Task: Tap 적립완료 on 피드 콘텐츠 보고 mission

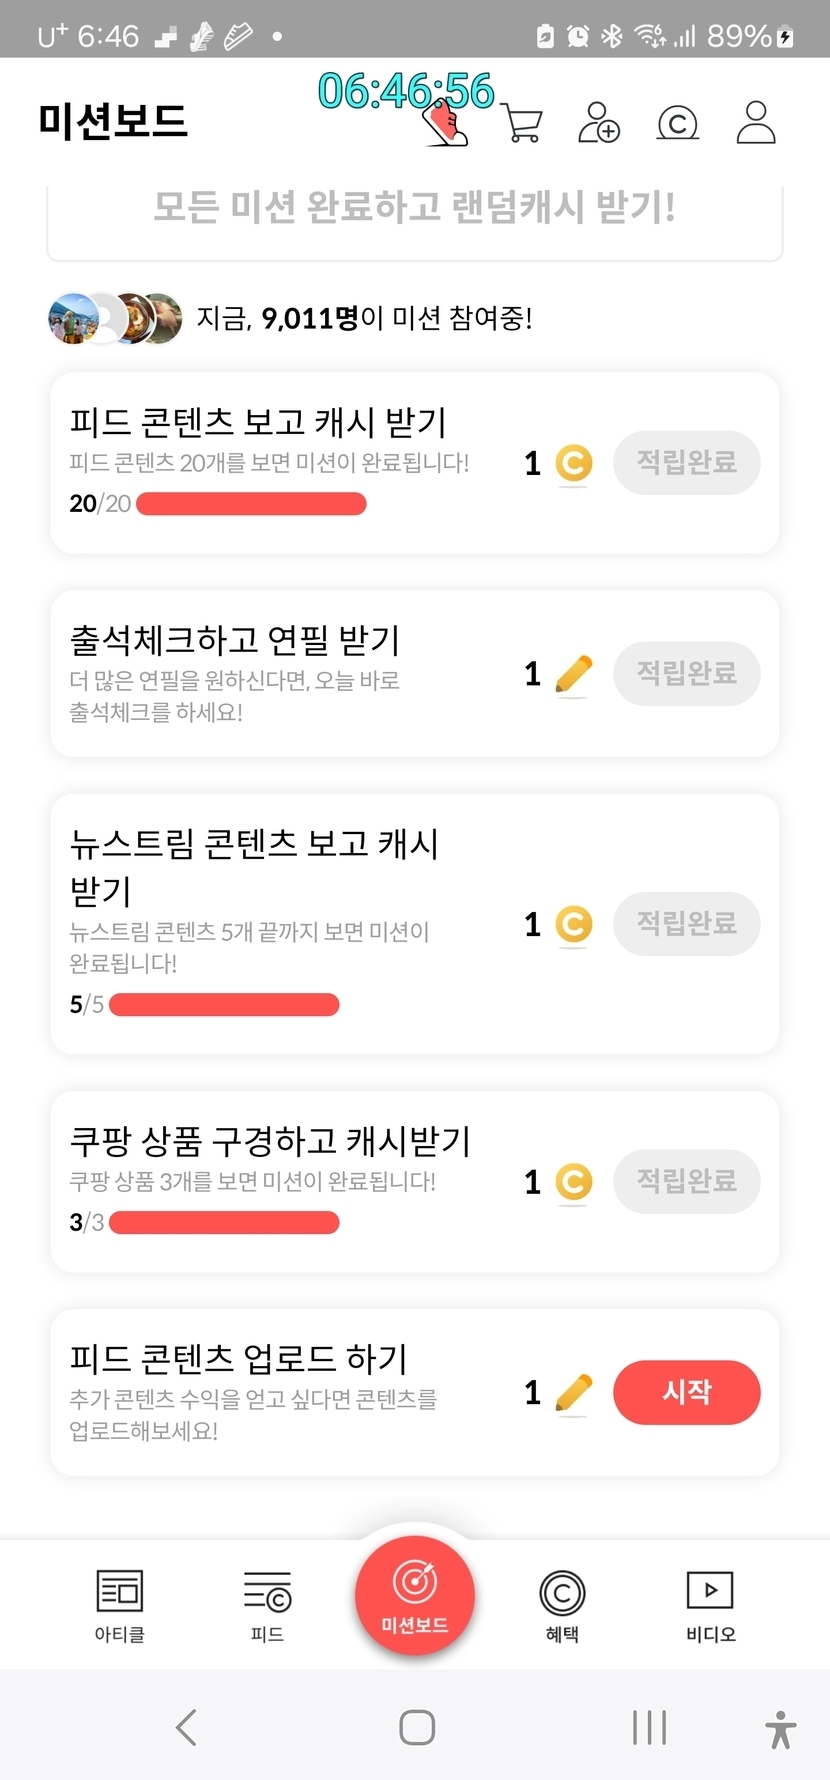Action: tap(686, 463)
